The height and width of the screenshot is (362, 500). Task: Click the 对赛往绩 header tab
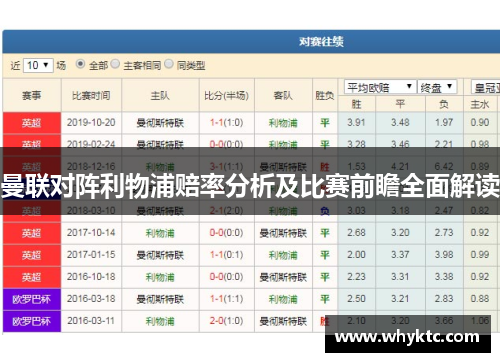[x=321, y=42]
